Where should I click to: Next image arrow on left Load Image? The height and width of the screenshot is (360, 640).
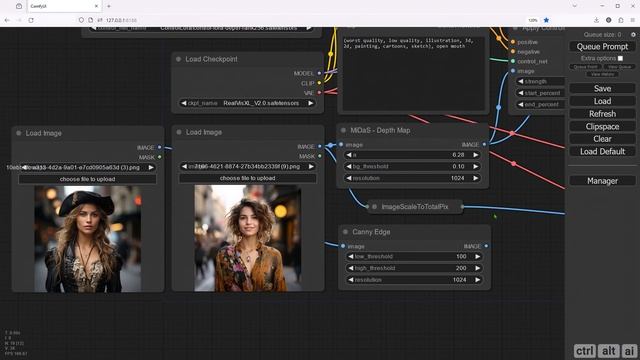click(x=151, y=167)
